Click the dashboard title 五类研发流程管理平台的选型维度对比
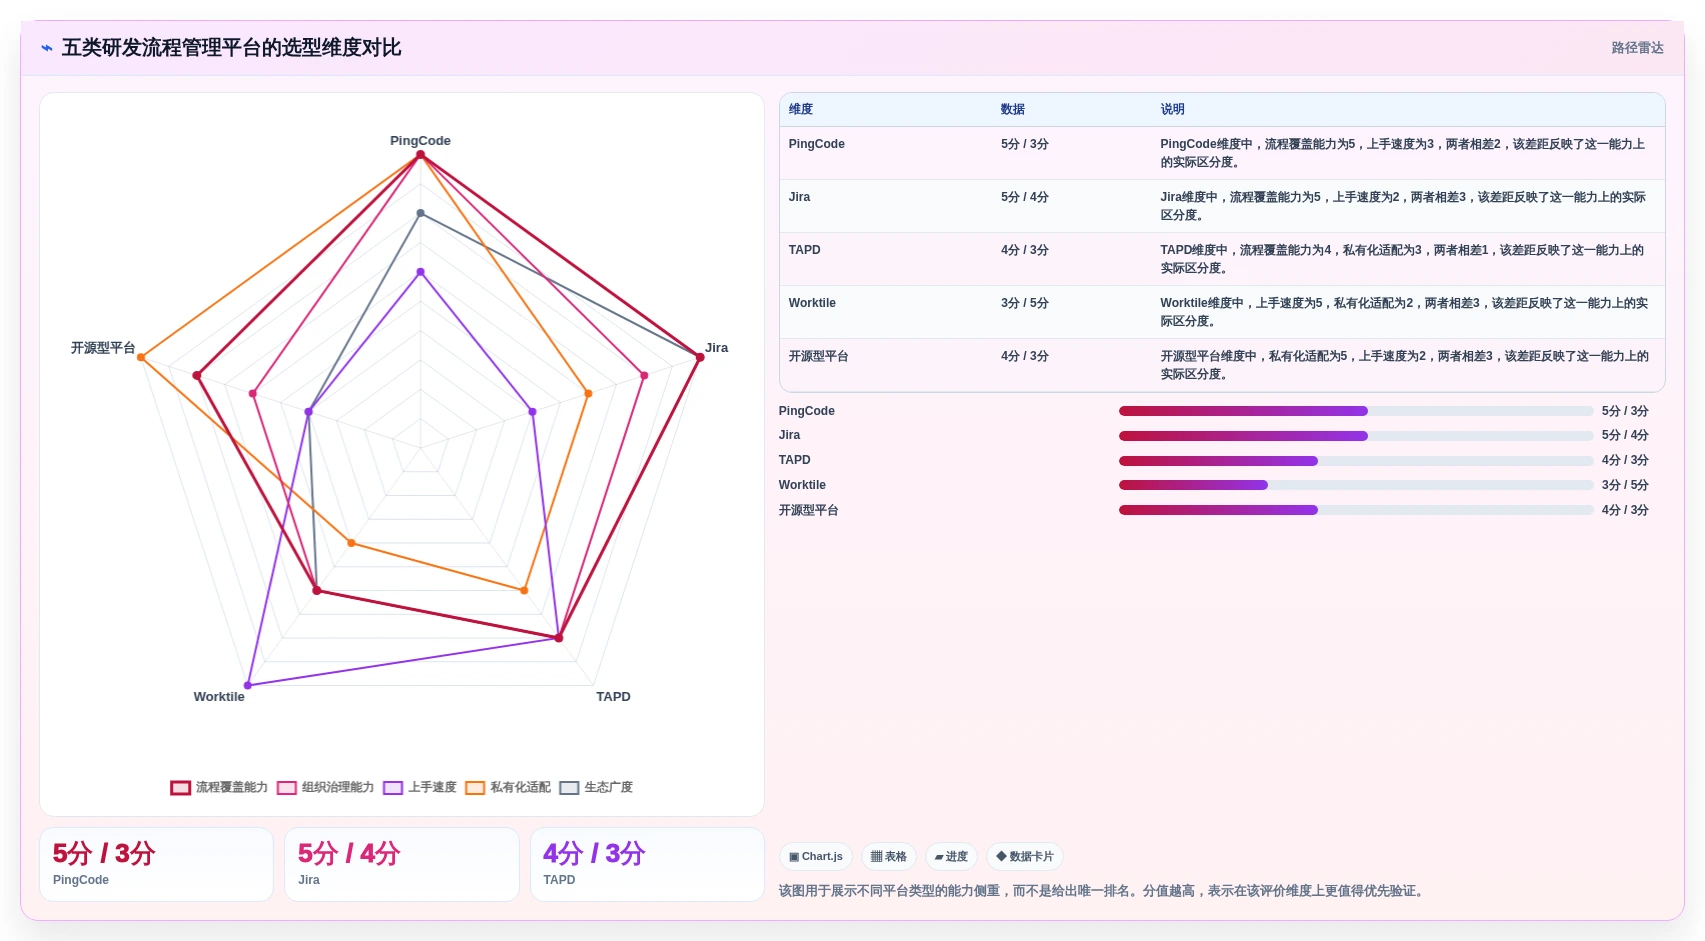This screenshot has height=941, width=1705. [x=231, y=48]
